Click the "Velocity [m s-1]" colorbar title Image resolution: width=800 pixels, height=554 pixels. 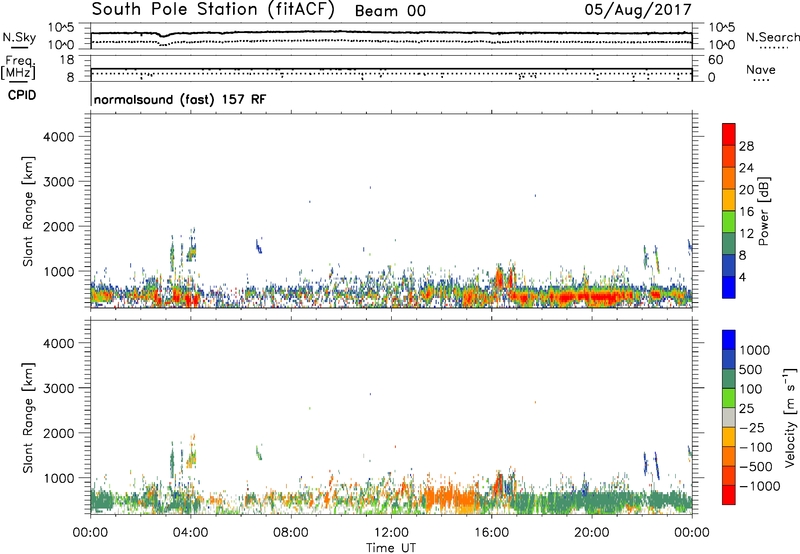point(790,417)
